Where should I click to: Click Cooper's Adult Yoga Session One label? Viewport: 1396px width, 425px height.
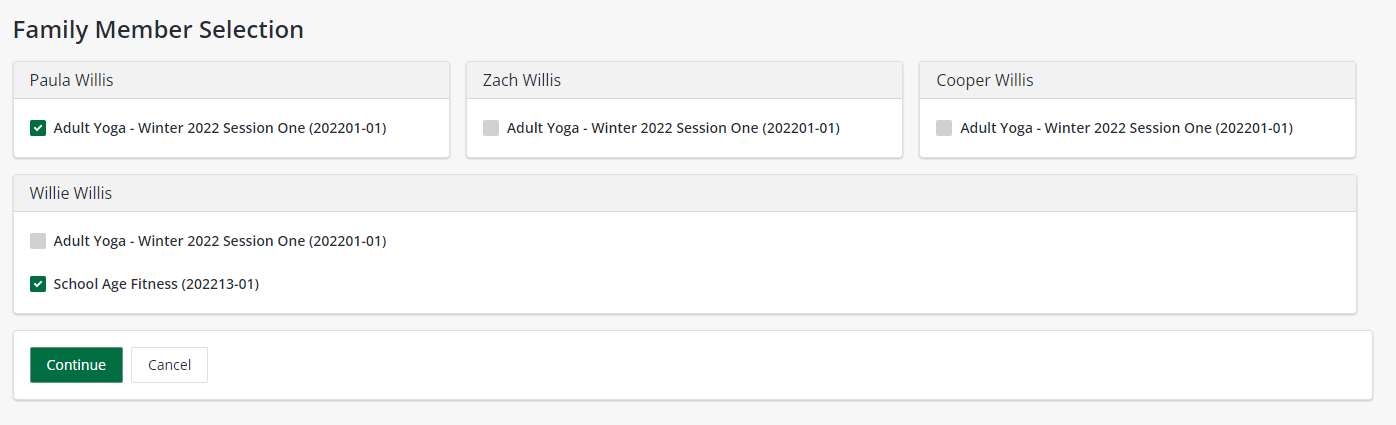(1126, 128)
